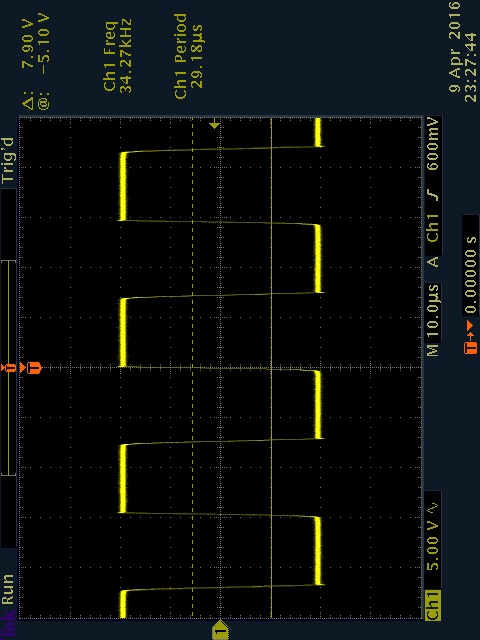
Task: Click the trigger level arrow marker
Action: [x=215, y=124]
